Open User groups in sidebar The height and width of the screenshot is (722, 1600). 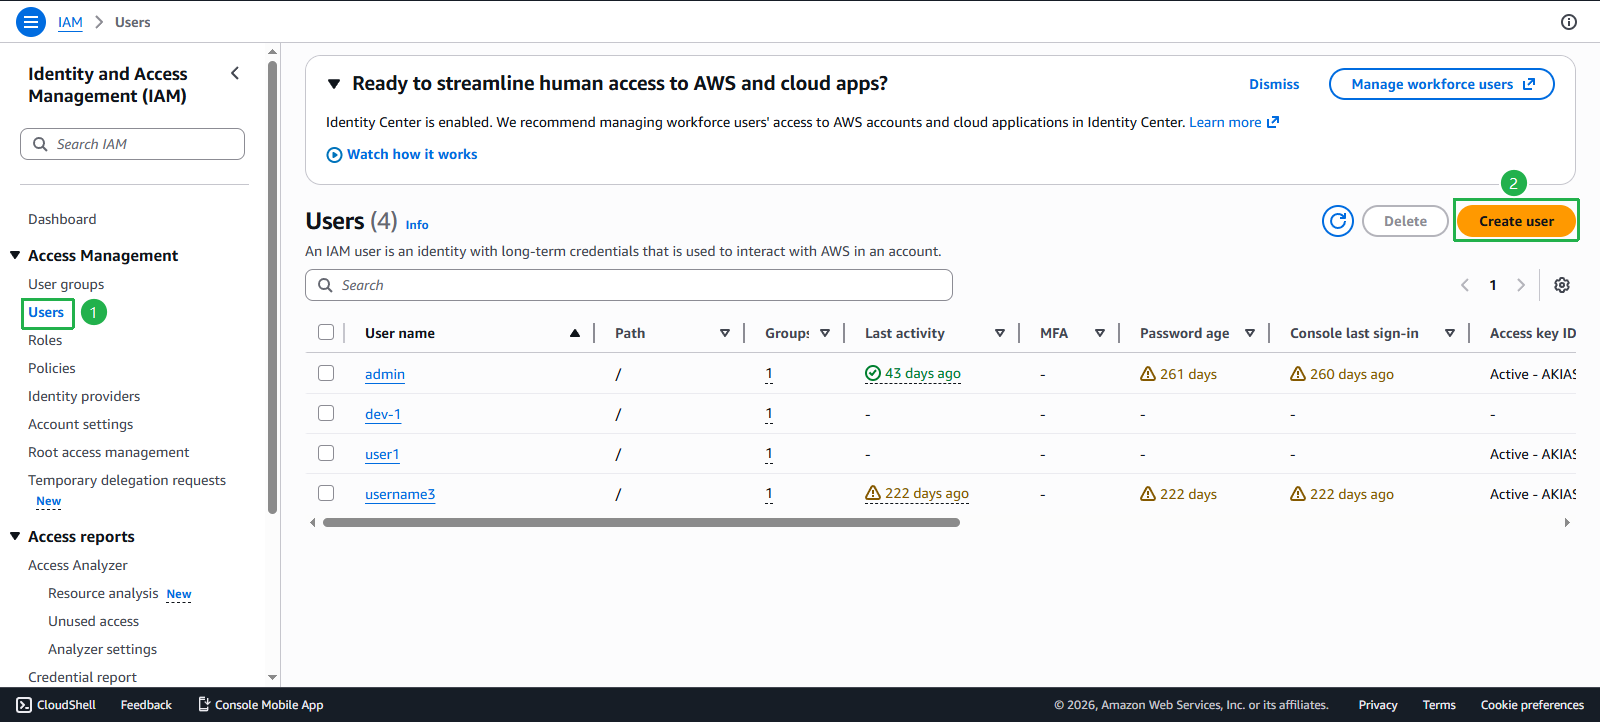coord(66,284)
